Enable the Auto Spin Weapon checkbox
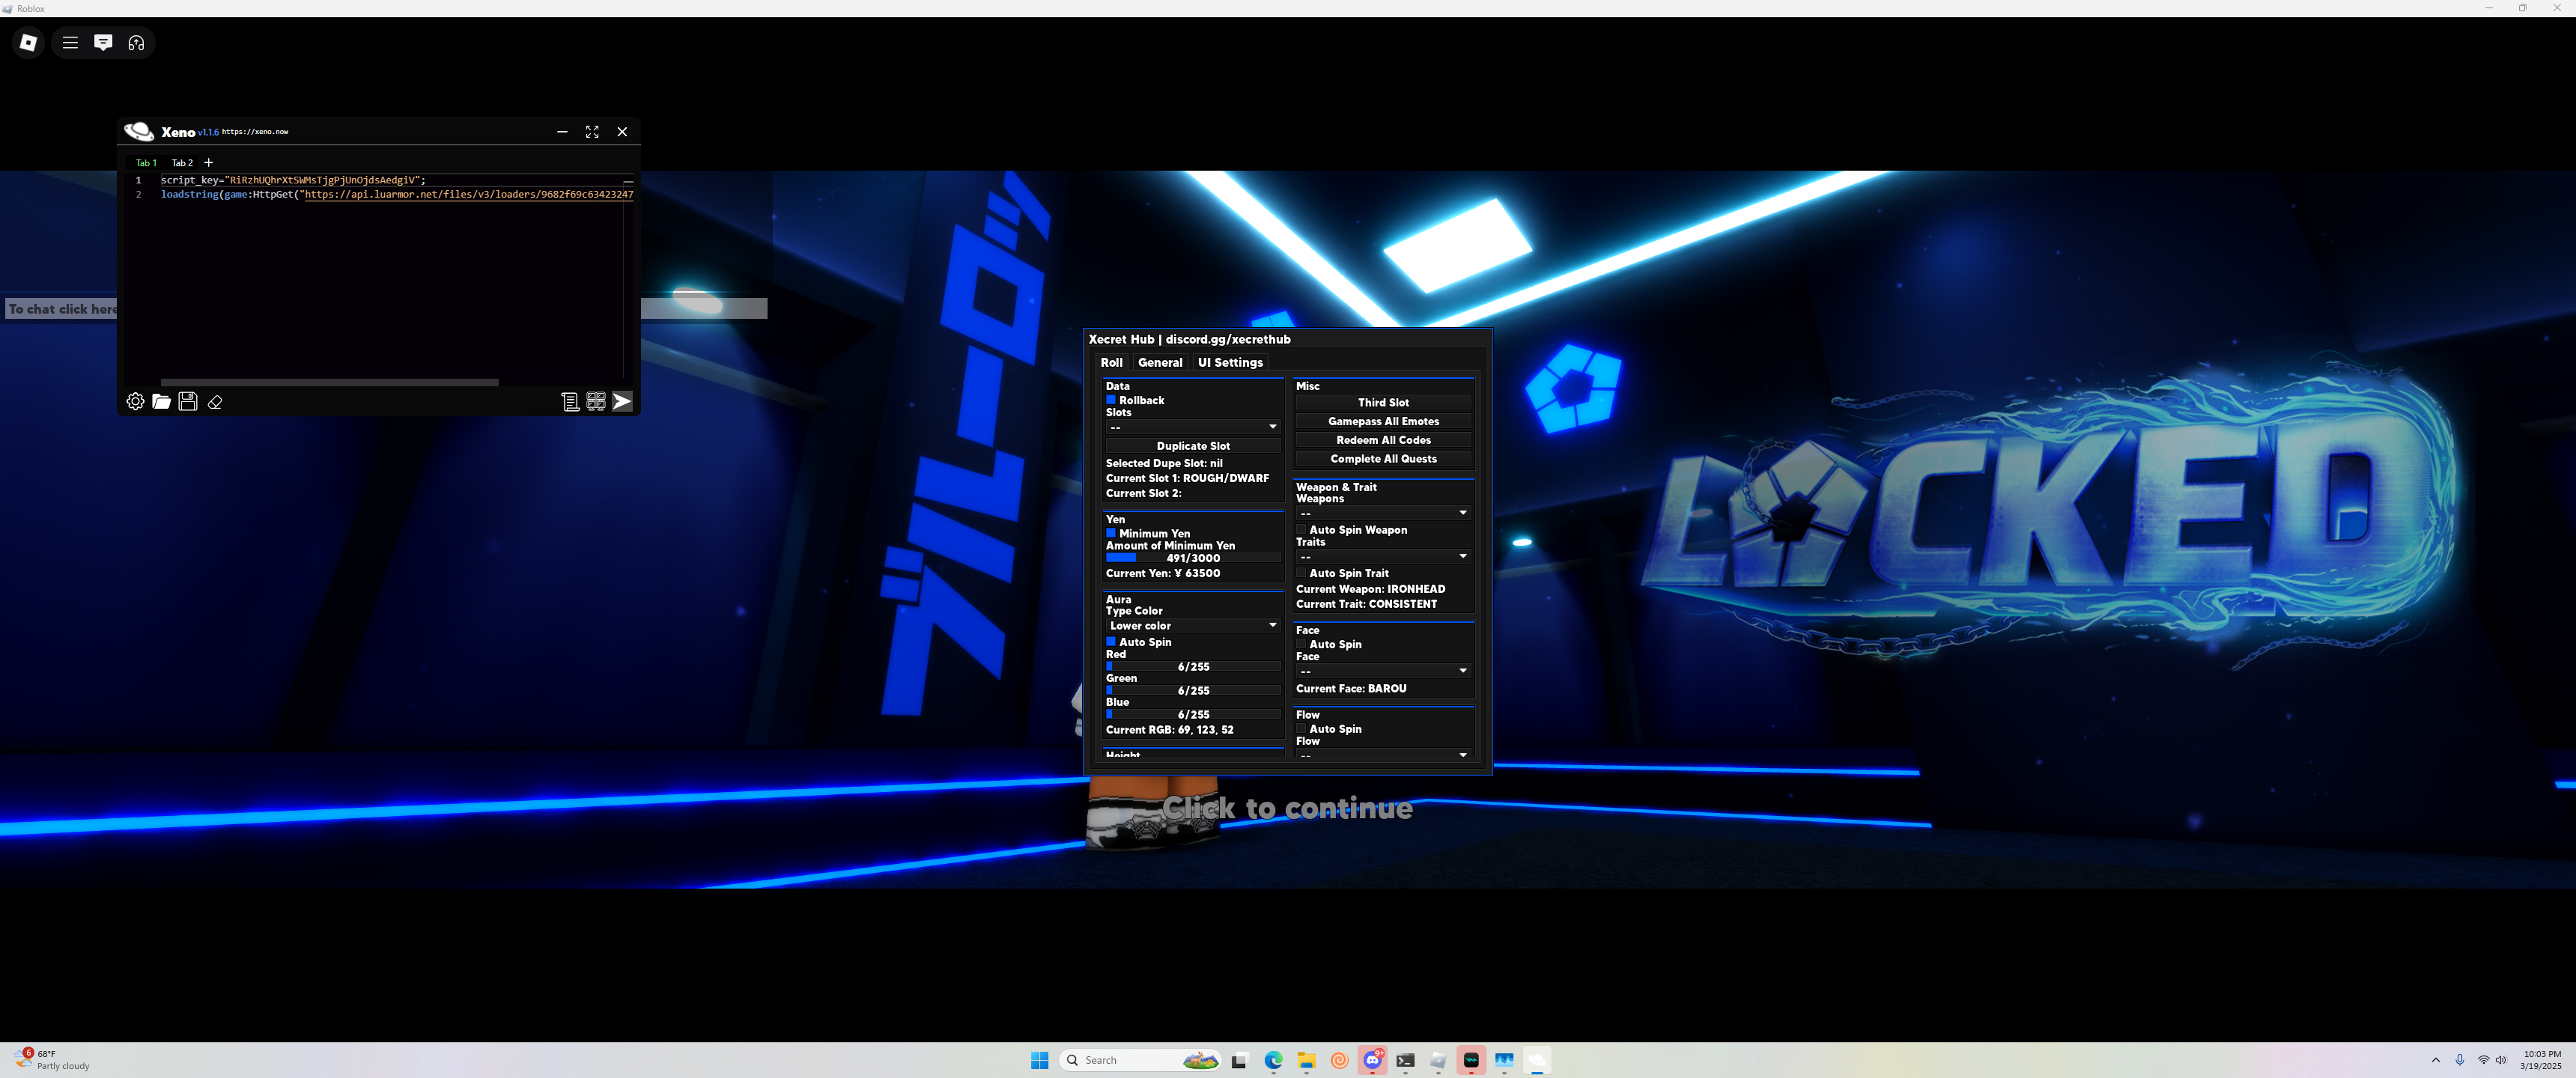 (x=1301, y=530)
